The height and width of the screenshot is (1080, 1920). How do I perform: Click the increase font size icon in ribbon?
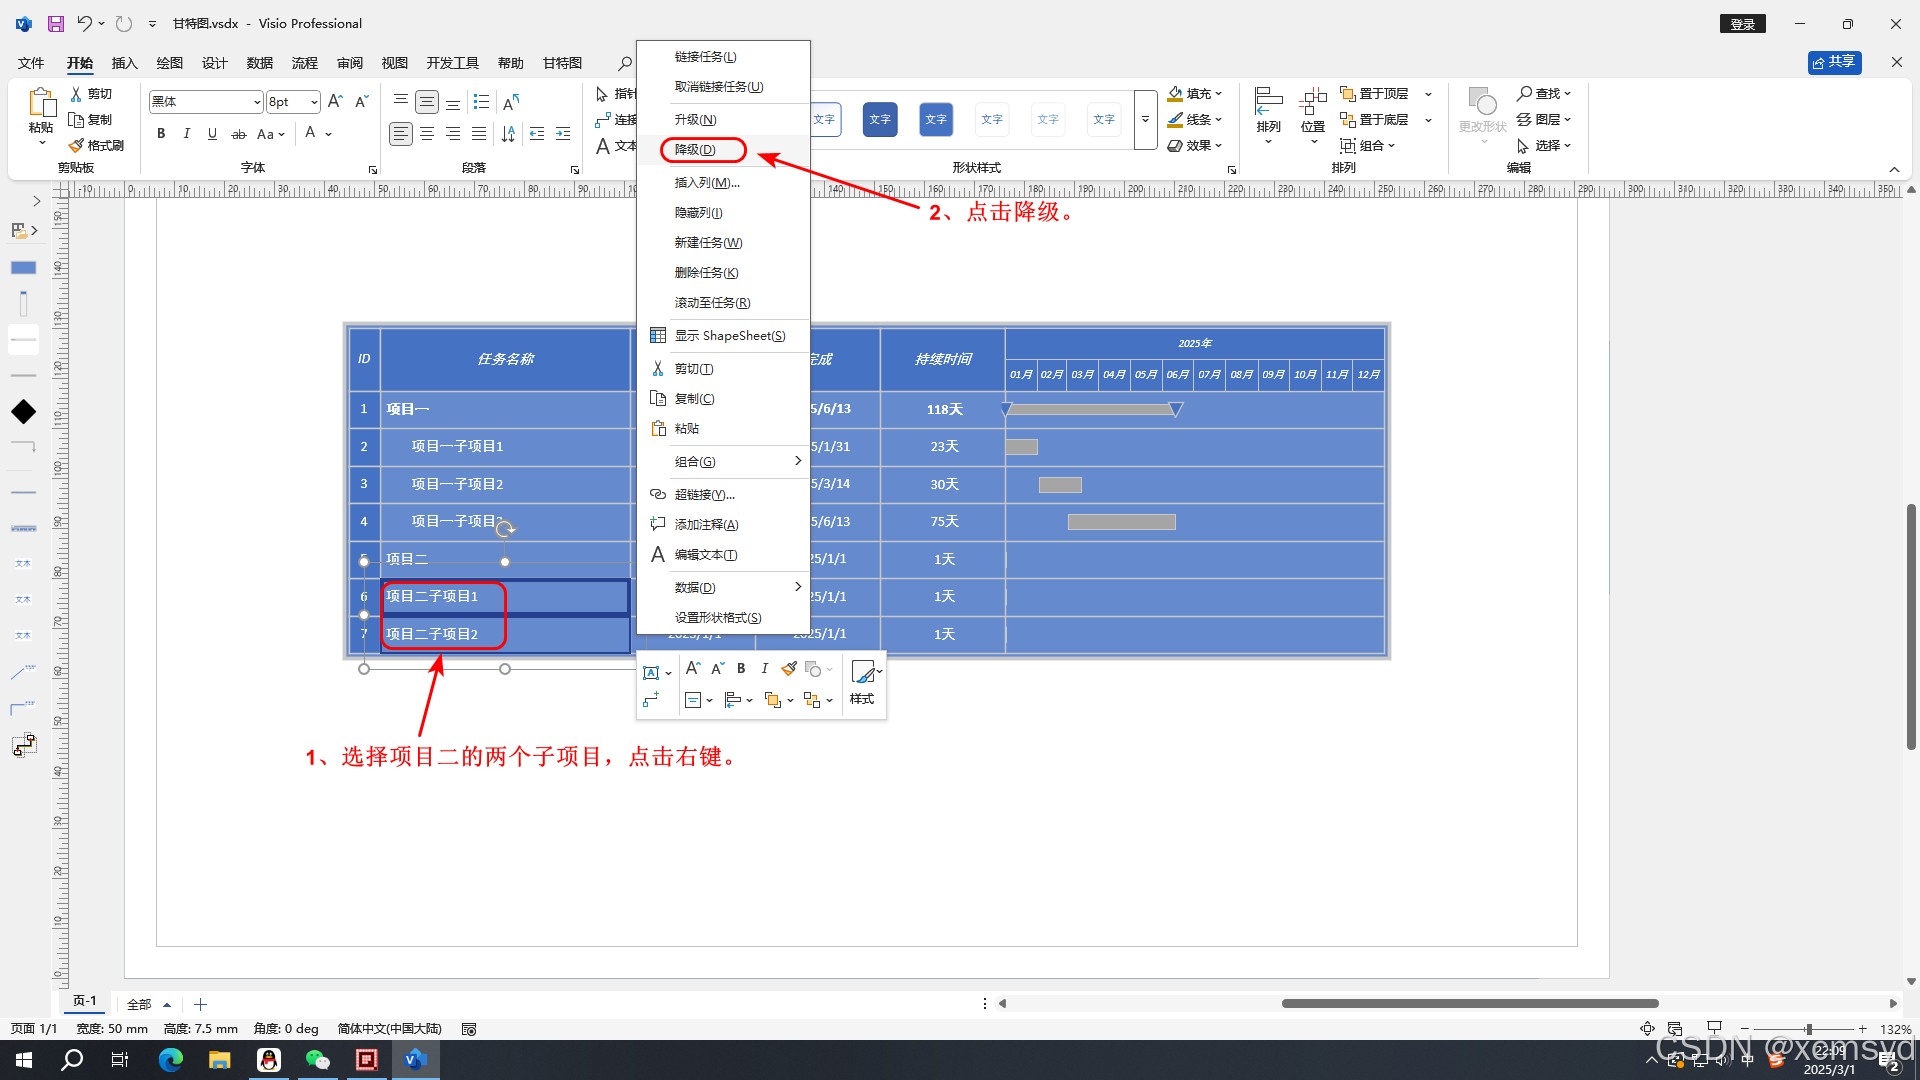pos(335,101)
